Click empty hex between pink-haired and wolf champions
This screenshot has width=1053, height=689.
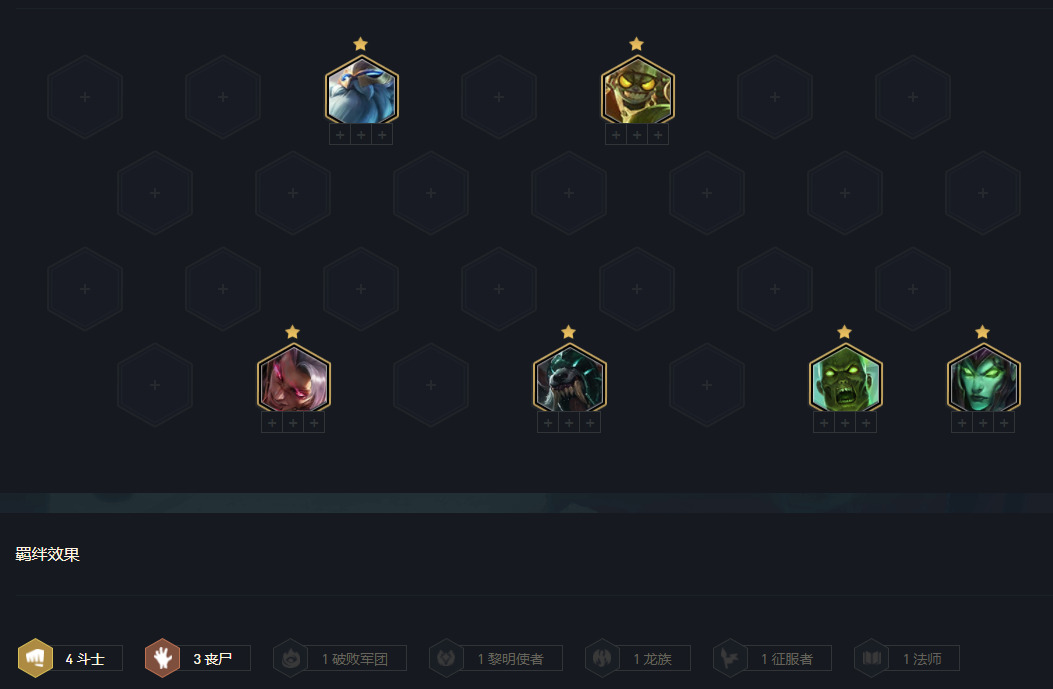[431, 385]
